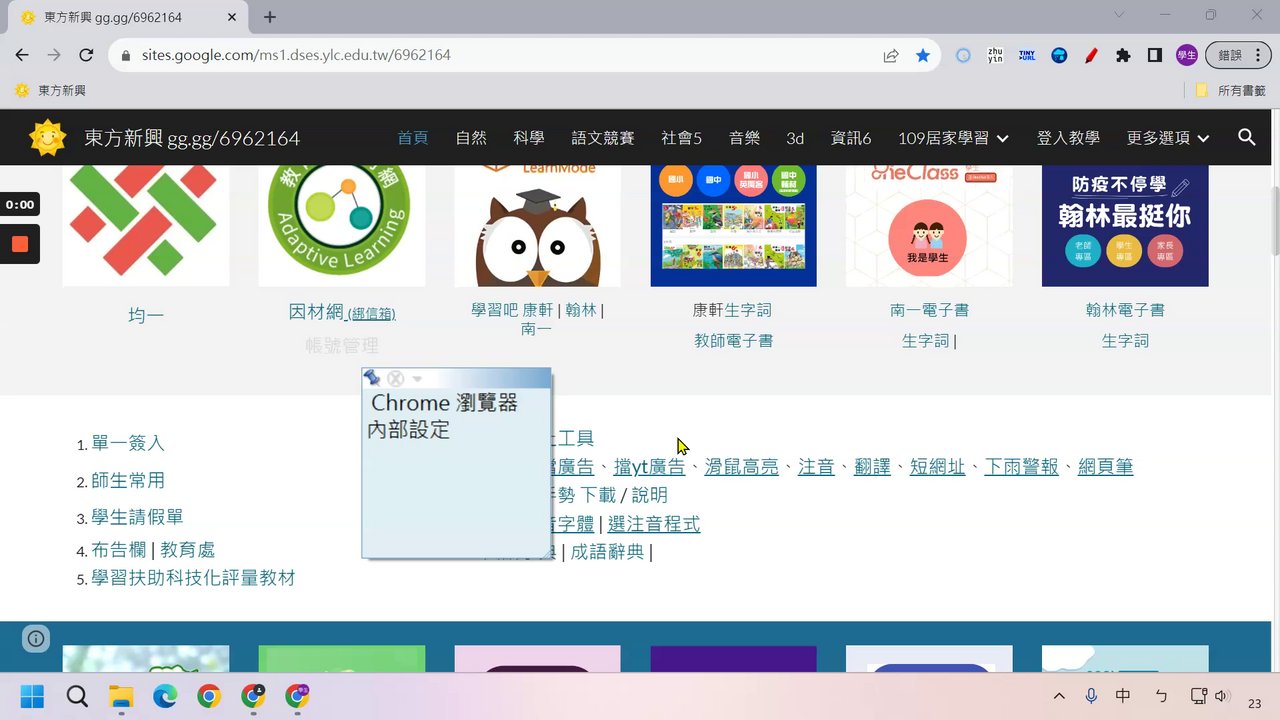The image size is (1280, 720).
Task: Open the 語文競賽 nav item
Action: (603, 138)
